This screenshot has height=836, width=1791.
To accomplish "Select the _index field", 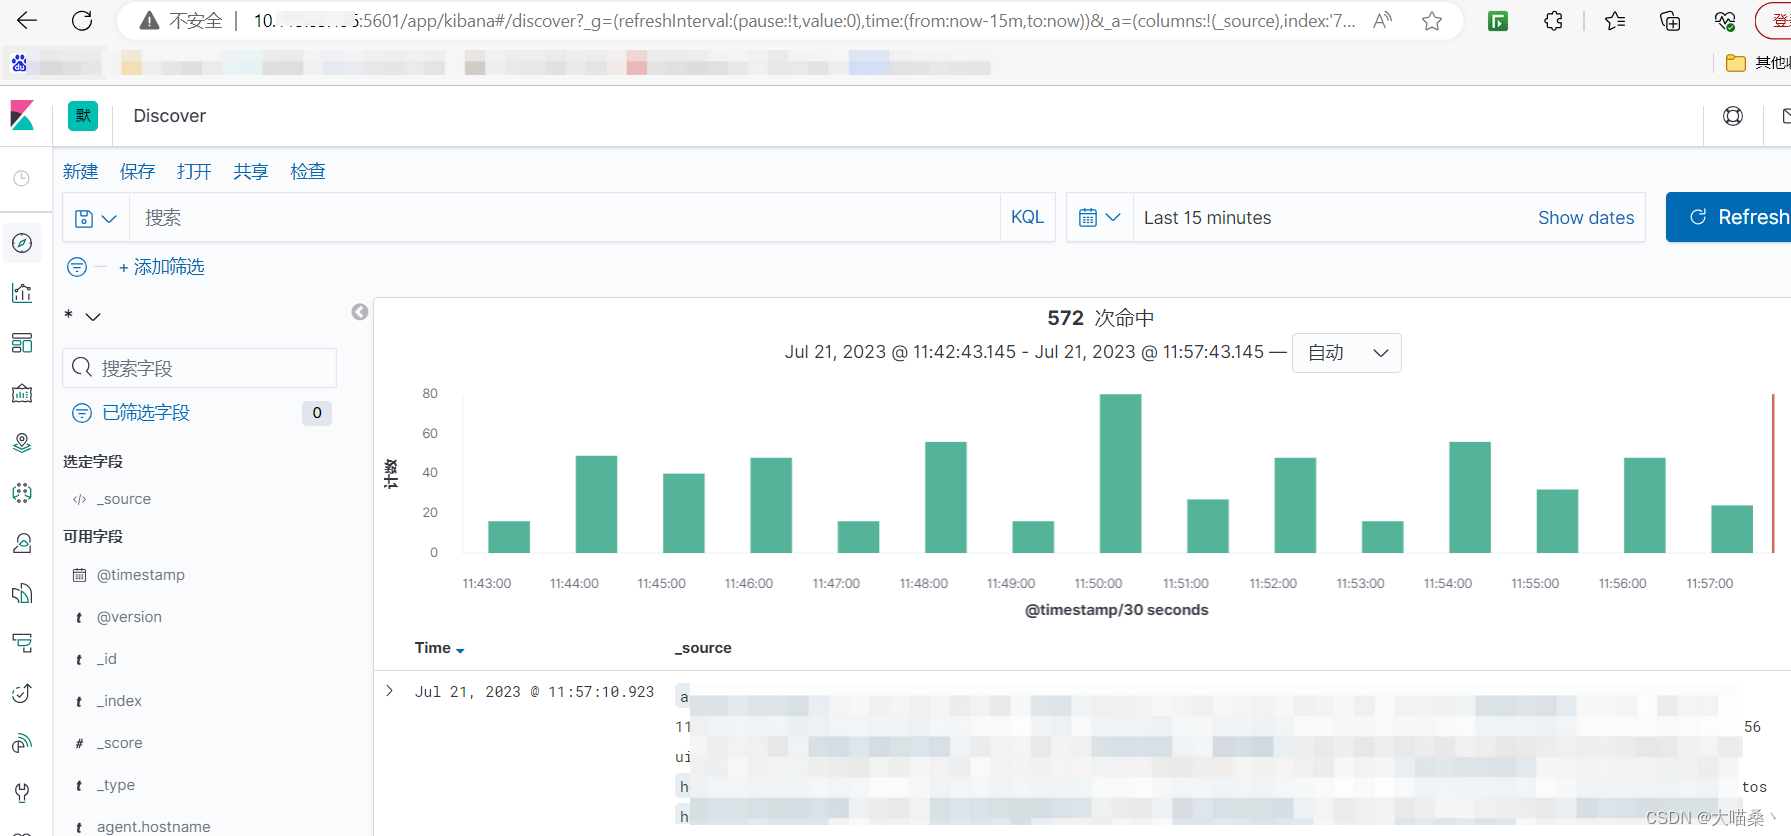I will [x=119, y=701].
